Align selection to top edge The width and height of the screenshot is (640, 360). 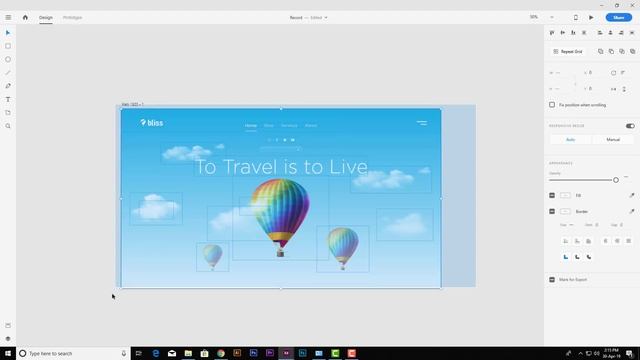pyautogui.click(x=552, y=33)
